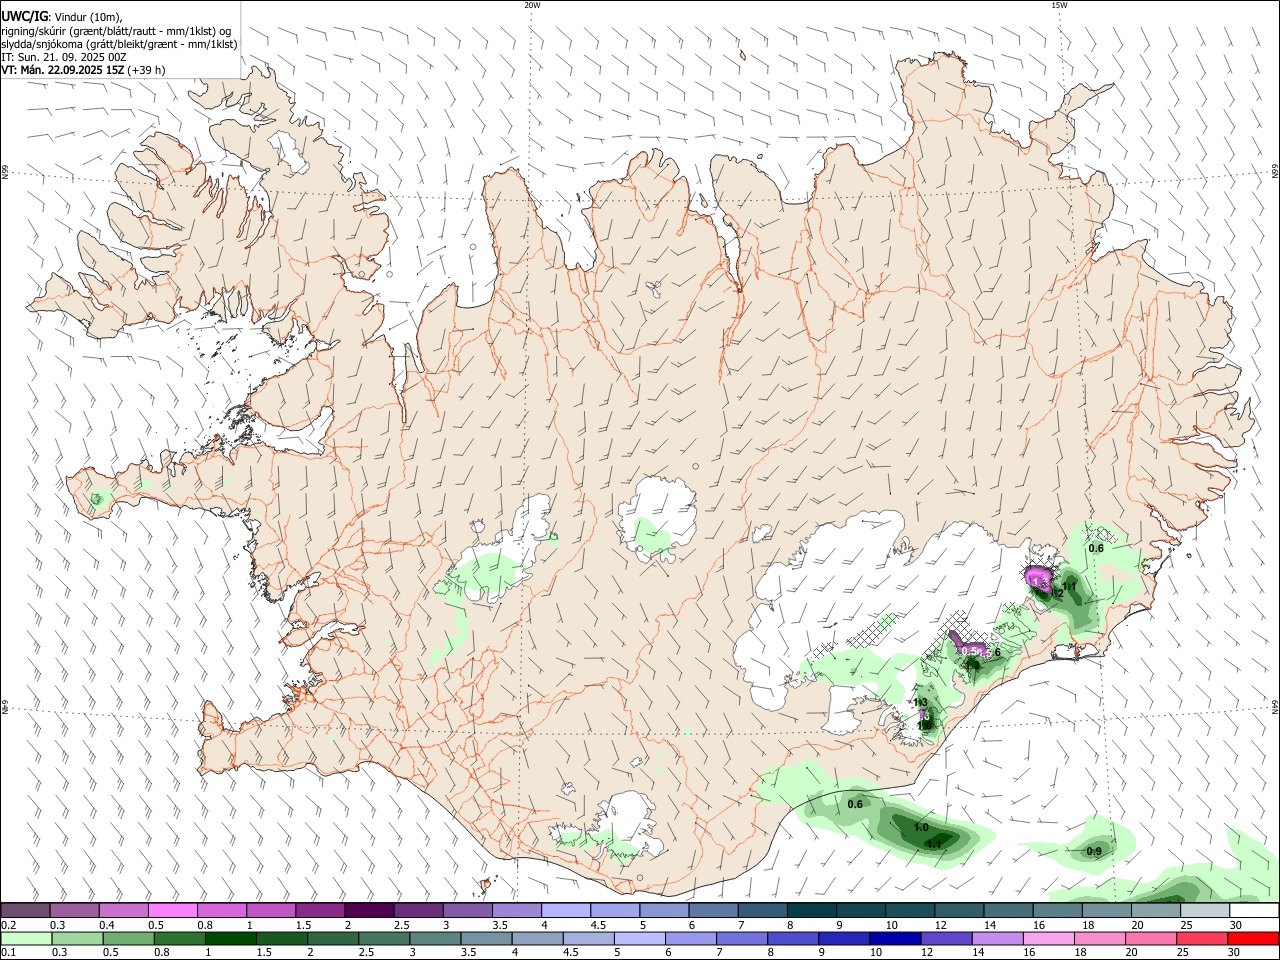Click the '0.2' label under upper legend row
This screenshot has height=960, width=1280.
click(9, 925)
